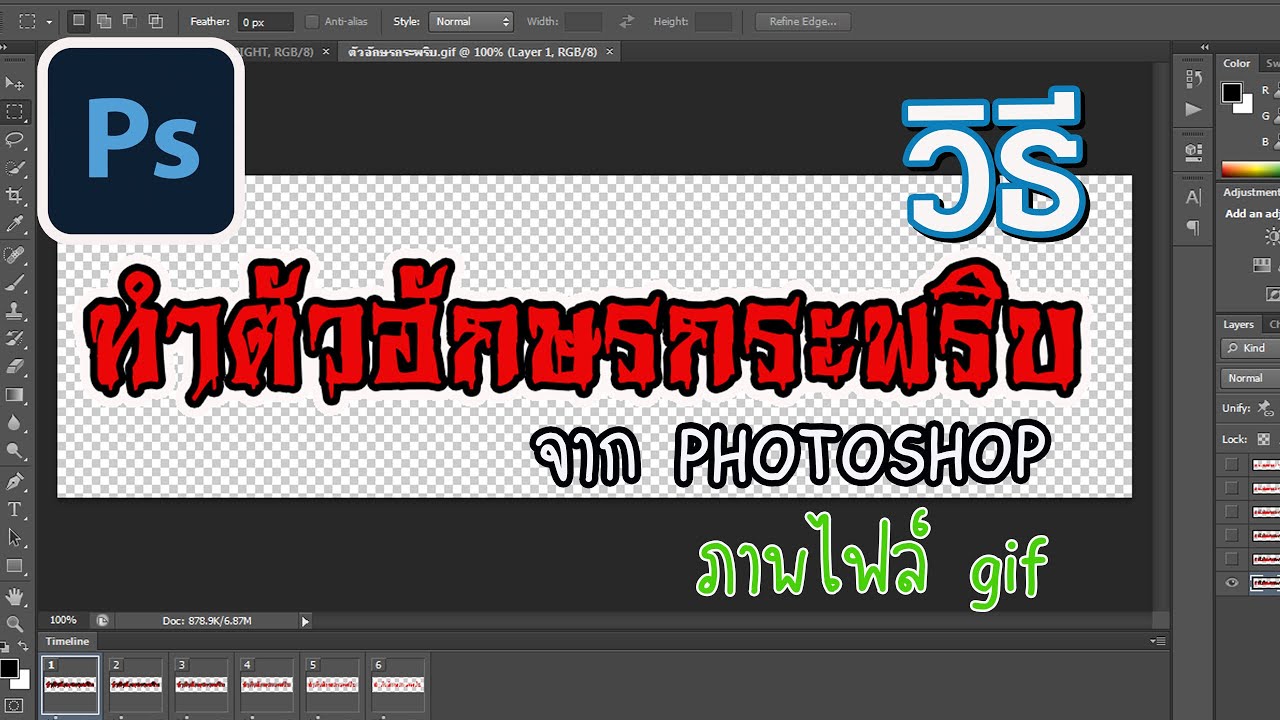Click the foreground color swatch in Color panel

click(x=1232, y=92)
